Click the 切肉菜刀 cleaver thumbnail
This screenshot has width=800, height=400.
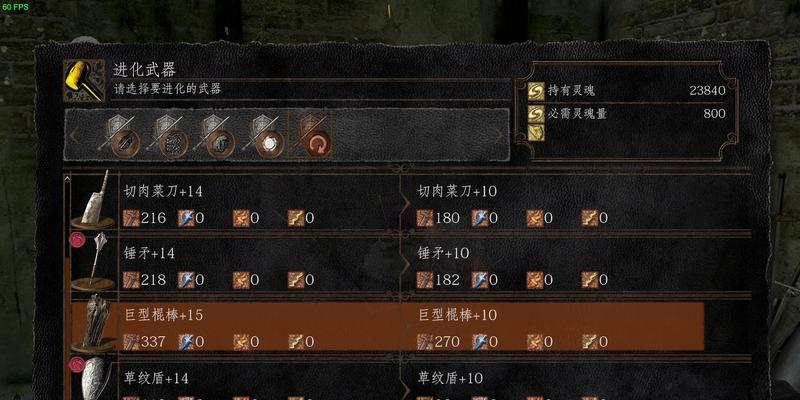(93, 200)
